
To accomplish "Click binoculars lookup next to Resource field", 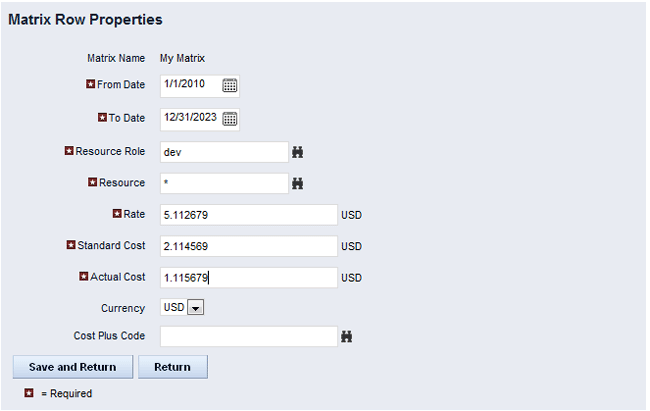I will (297, 184).
